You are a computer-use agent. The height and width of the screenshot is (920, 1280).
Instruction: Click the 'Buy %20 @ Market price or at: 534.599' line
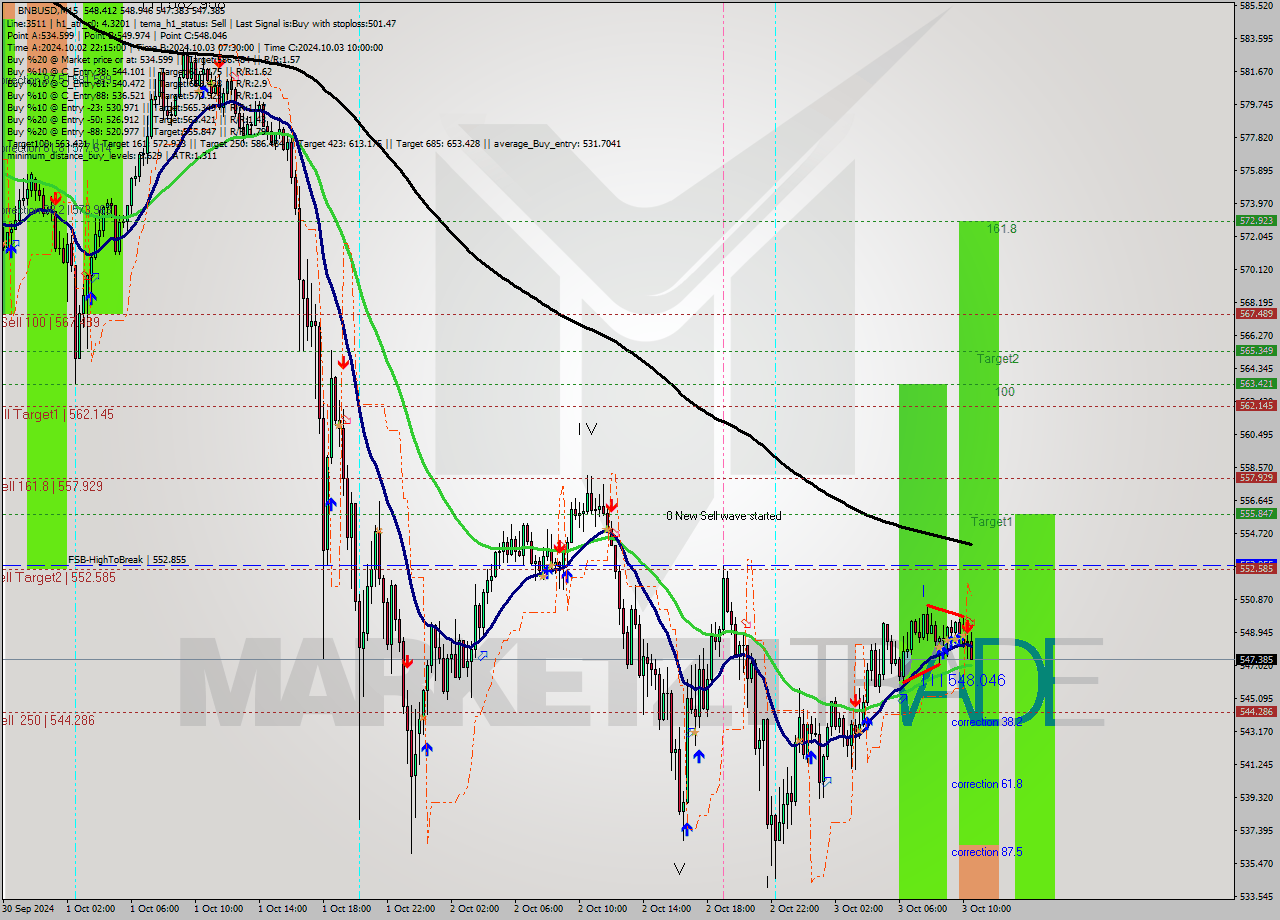(90, 59)
